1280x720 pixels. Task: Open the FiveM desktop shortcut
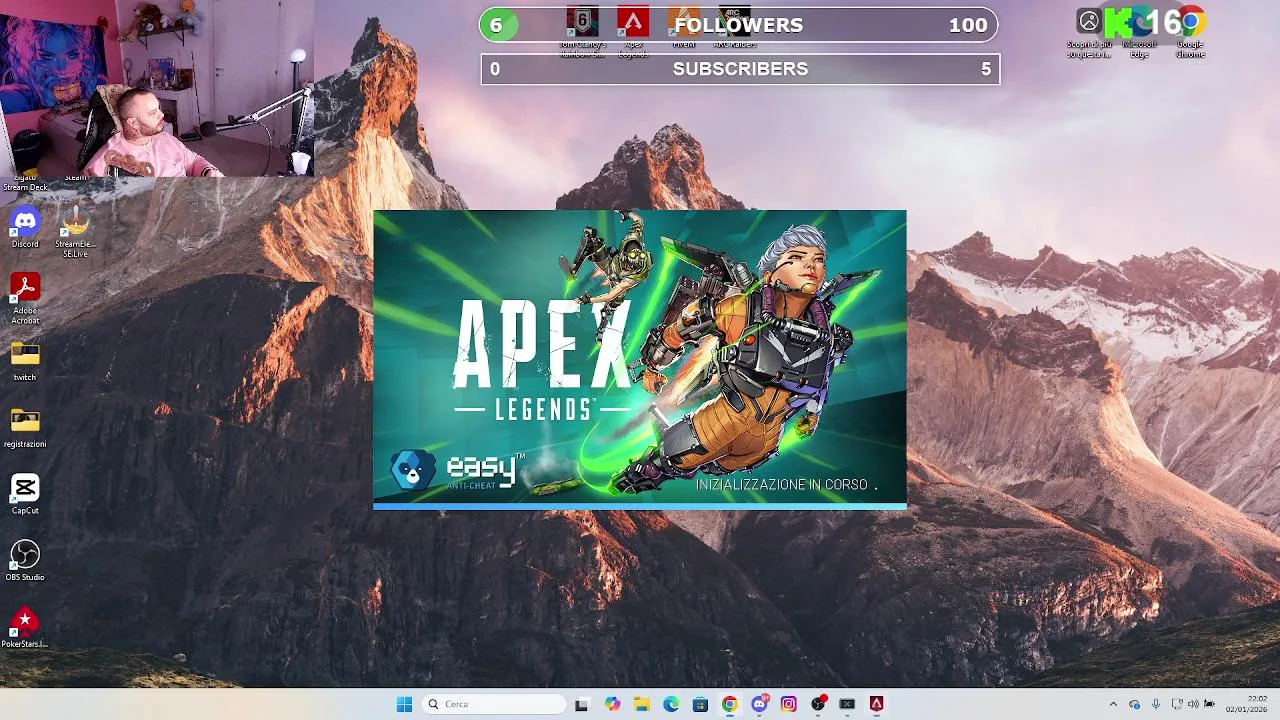click(684, 27)
